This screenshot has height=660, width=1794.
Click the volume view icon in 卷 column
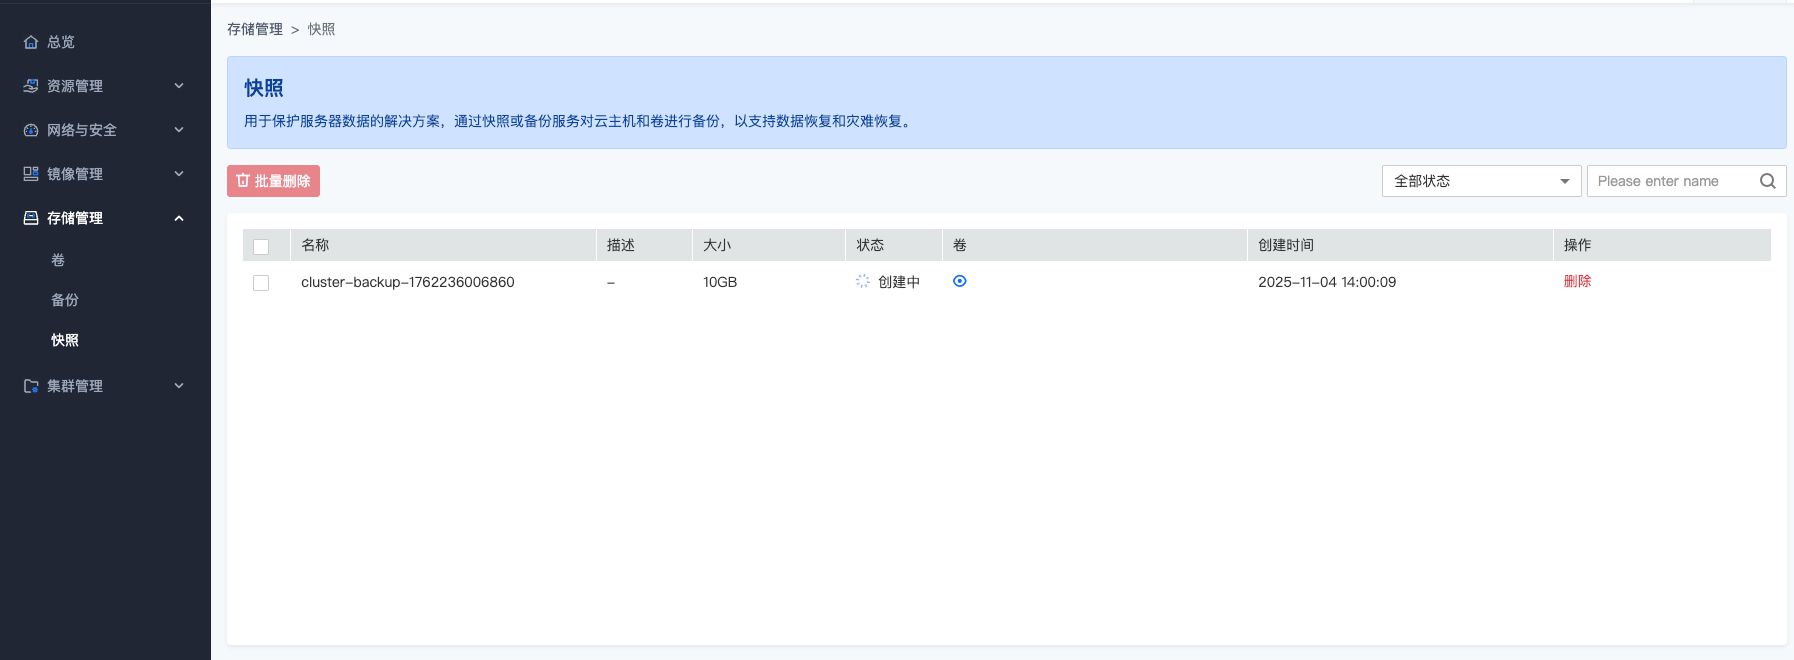(x=959, y=281)
